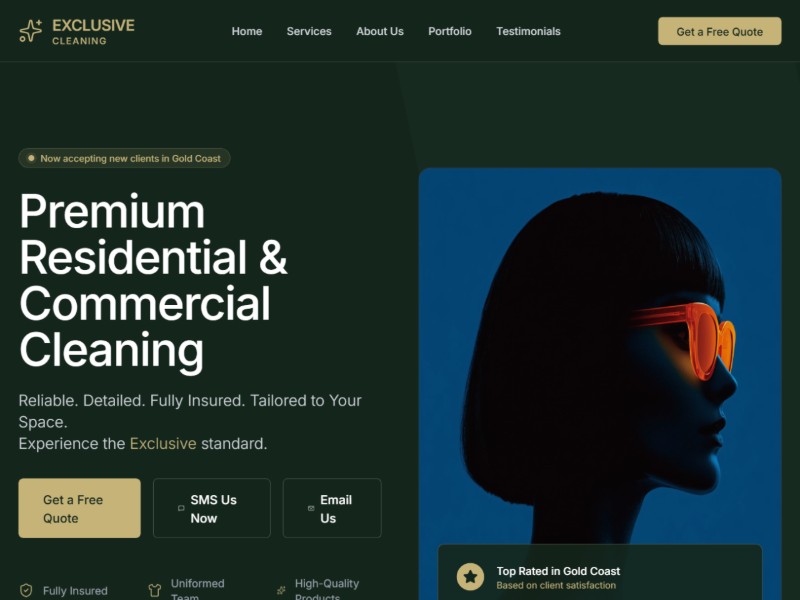The image size is (800, 600).
Task: Click the t-shirt icon next to Uniformed Team
Action: pyautogui.click(x=155, y=589)
